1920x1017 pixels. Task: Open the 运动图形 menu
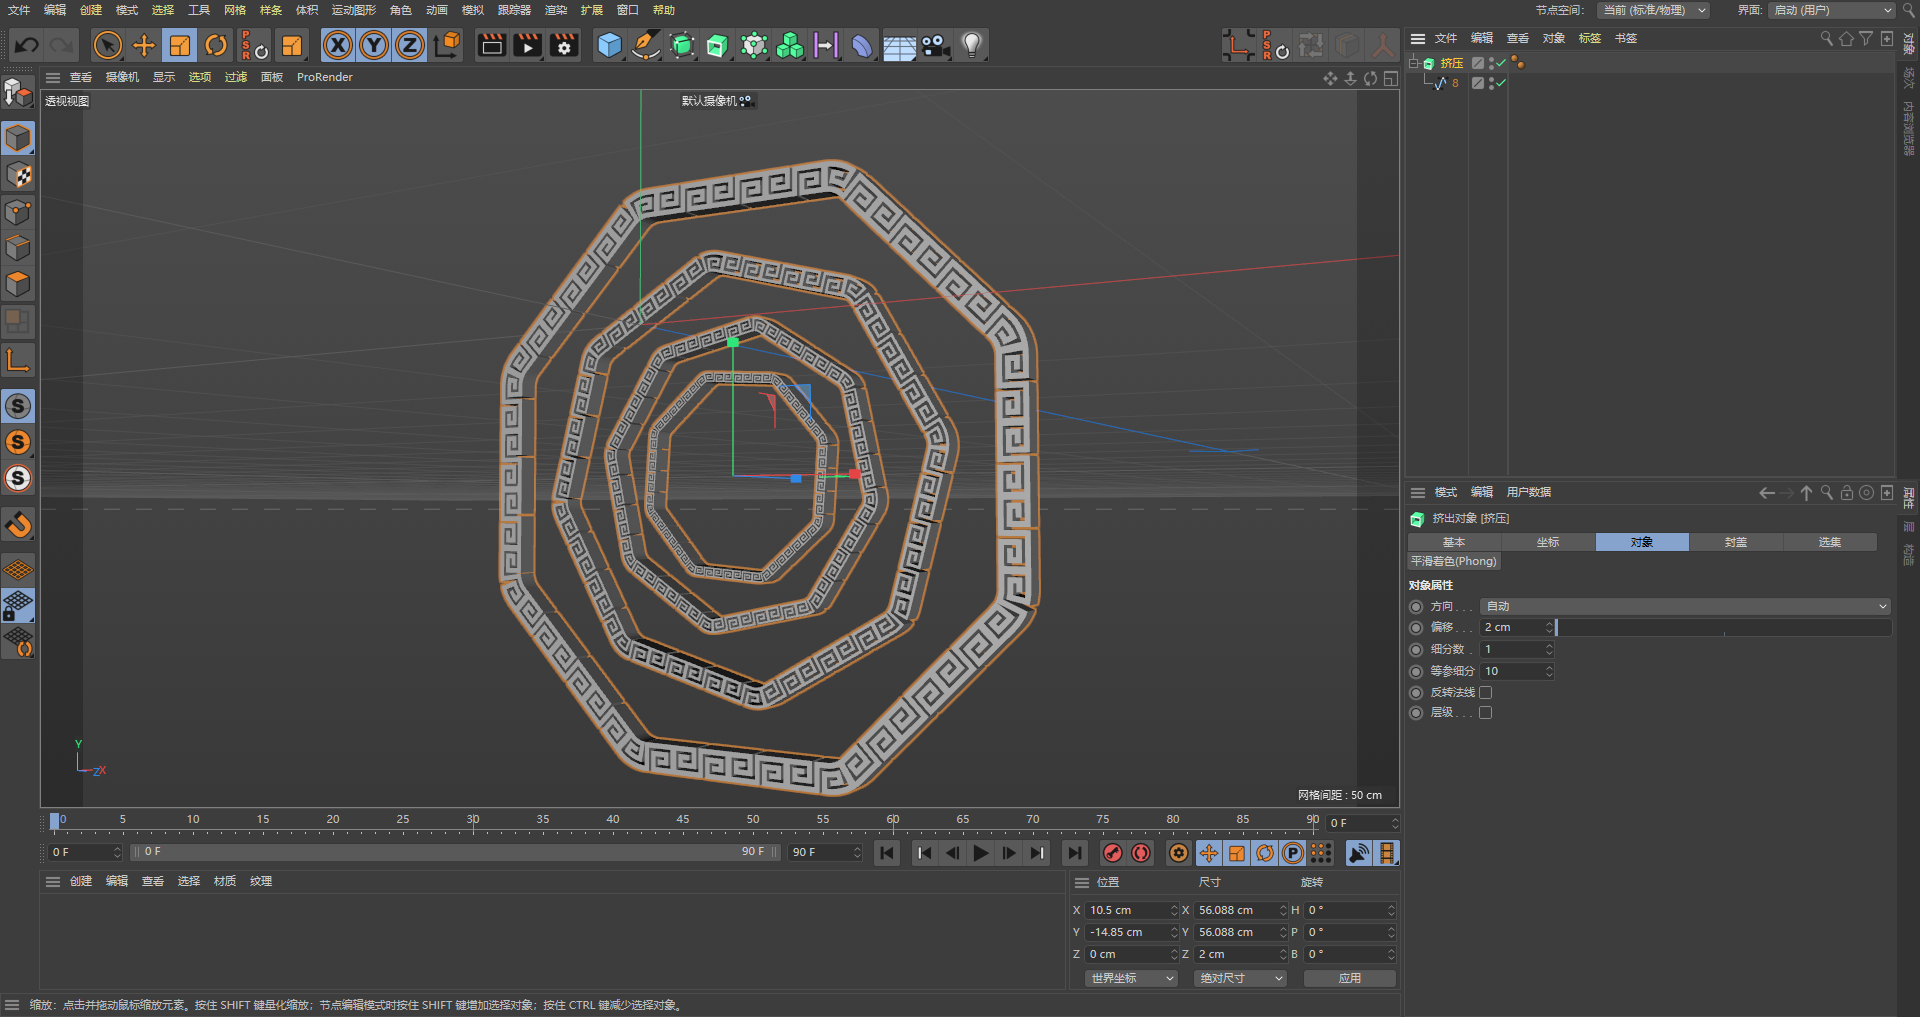[353, 10]
